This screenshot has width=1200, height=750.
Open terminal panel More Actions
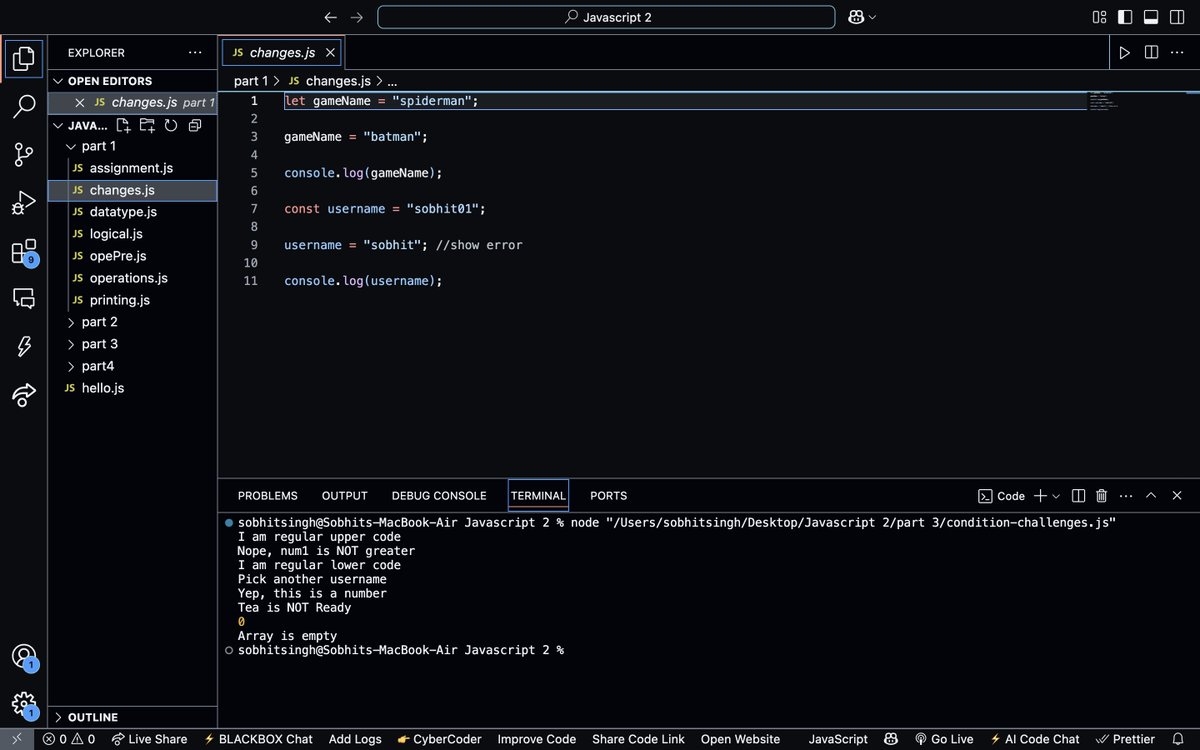[x=1127, y=495]
